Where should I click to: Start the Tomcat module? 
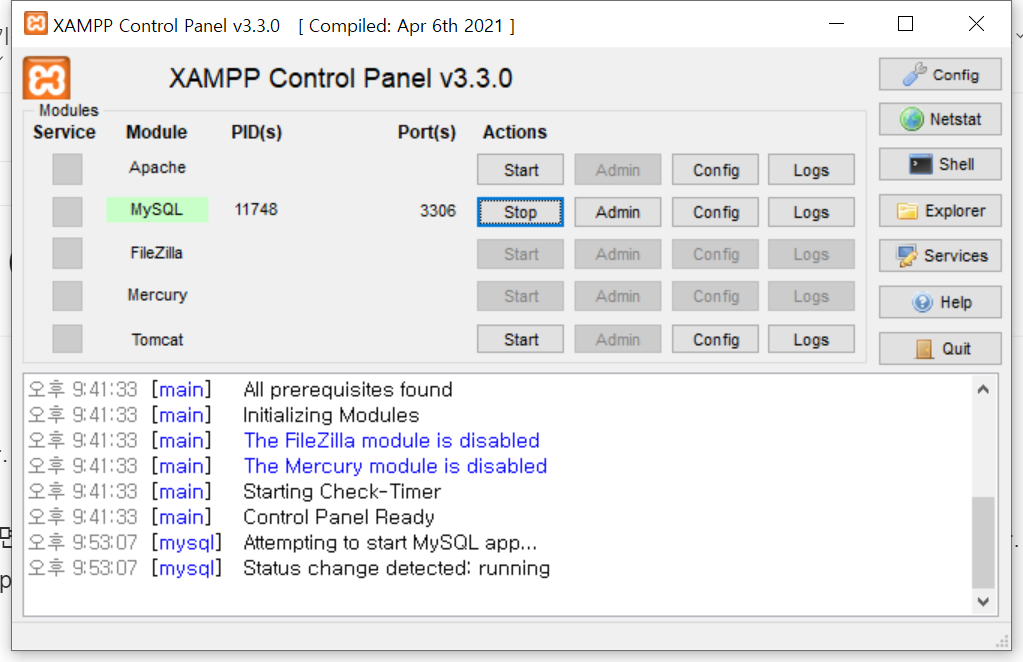[520, 339]
